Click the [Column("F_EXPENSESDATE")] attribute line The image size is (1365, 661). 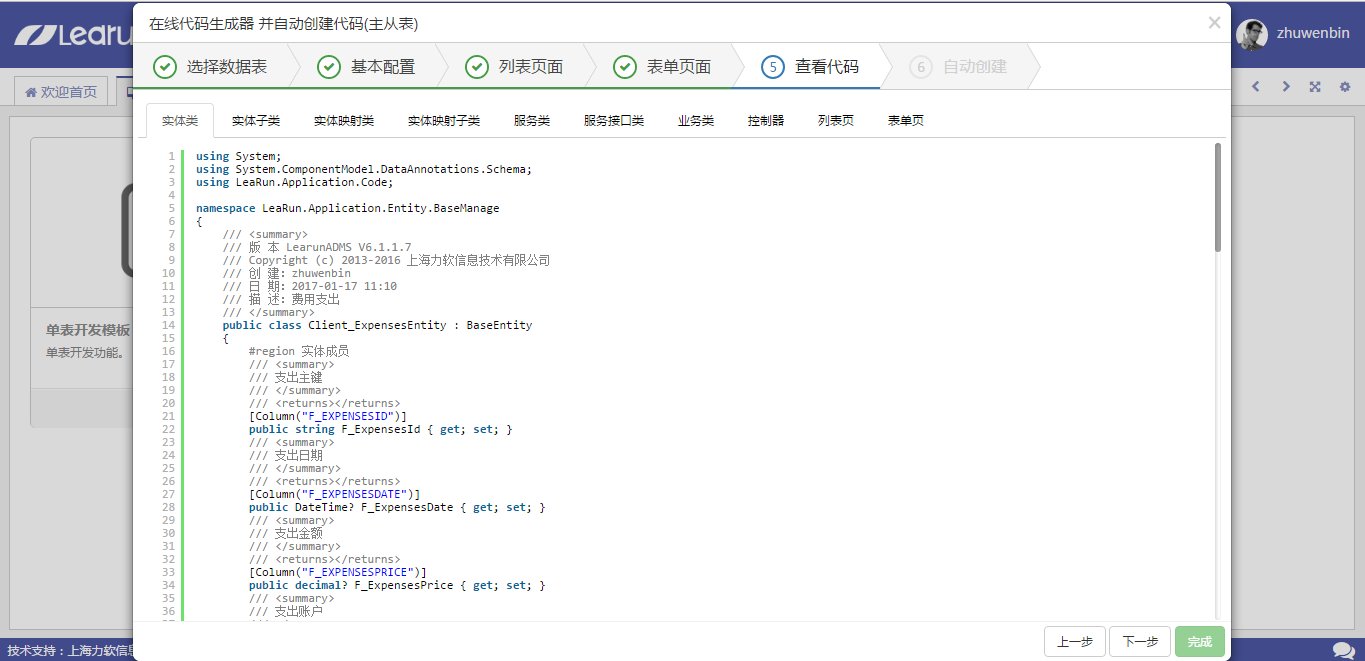point(335,494)
